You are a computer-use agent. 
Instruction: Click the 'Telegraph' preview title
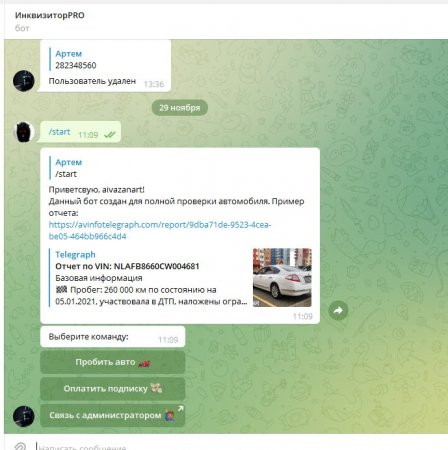click(x=75, y=255)
